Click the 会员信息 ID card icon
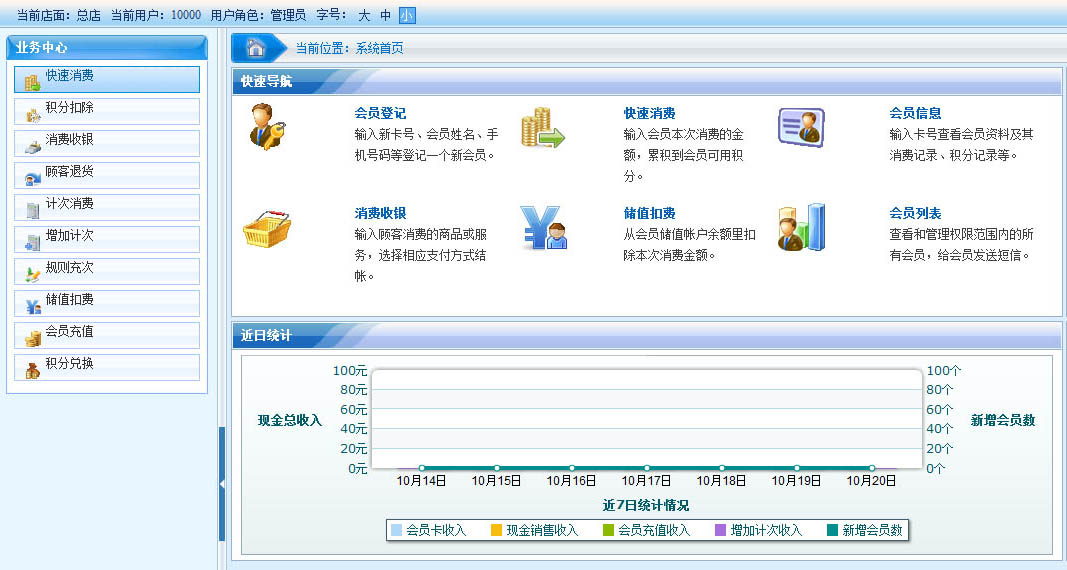This screenshot has height=570, width=1067. (801, 127)
